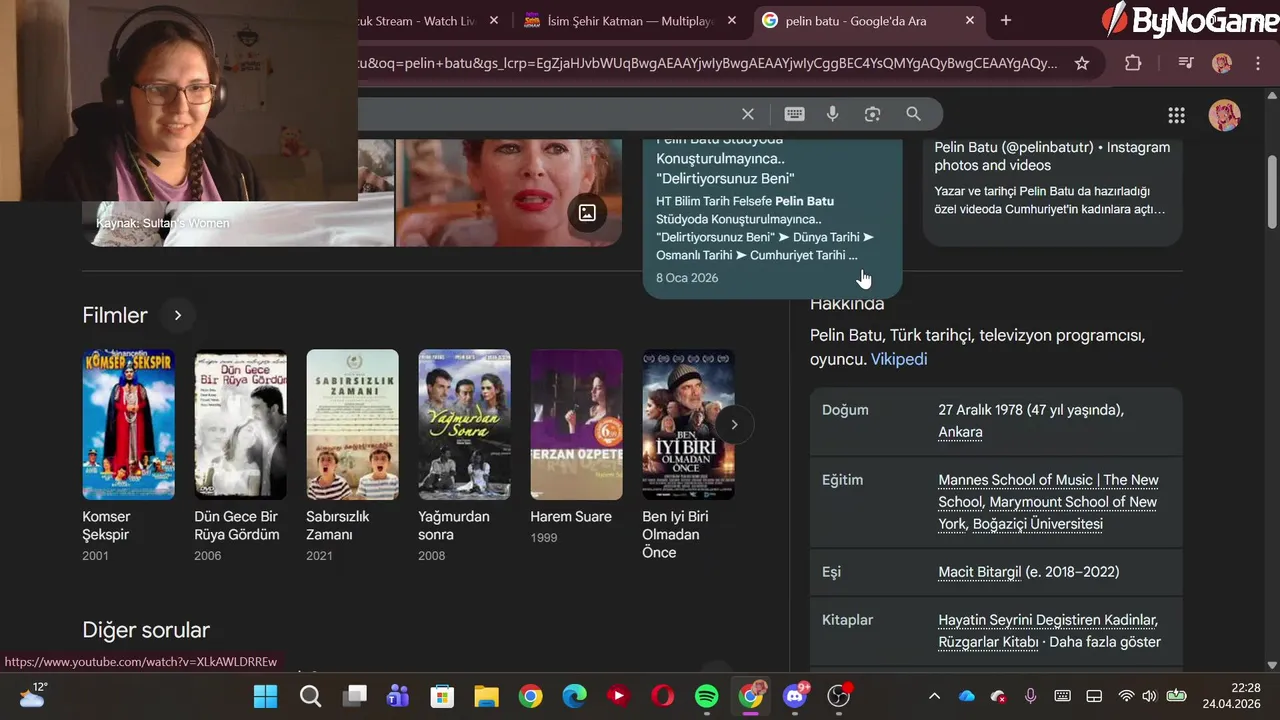The height and width of the screenshot is (720, 1280).
Task: Open a new browser tab
Action: pos(1006,20)
